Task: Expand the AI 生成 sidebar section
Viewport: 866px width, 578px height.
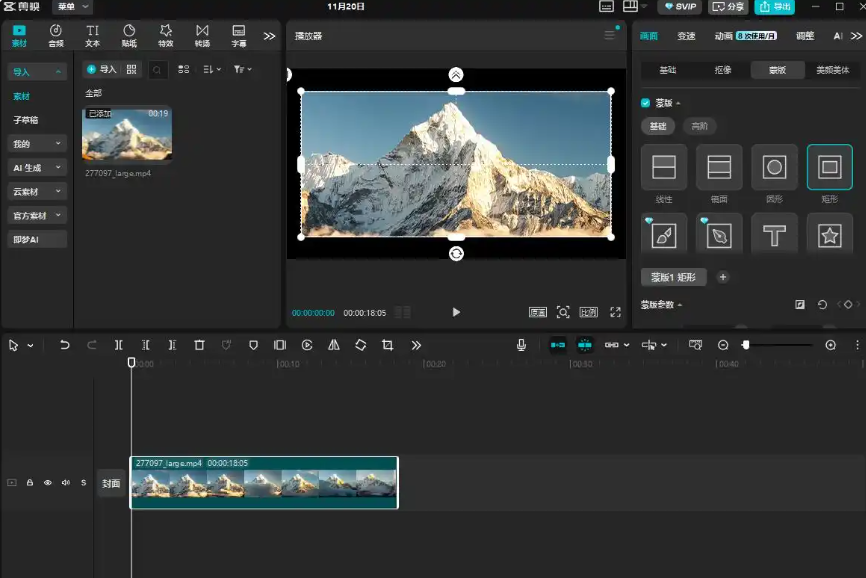Action: tap(37, 168)
